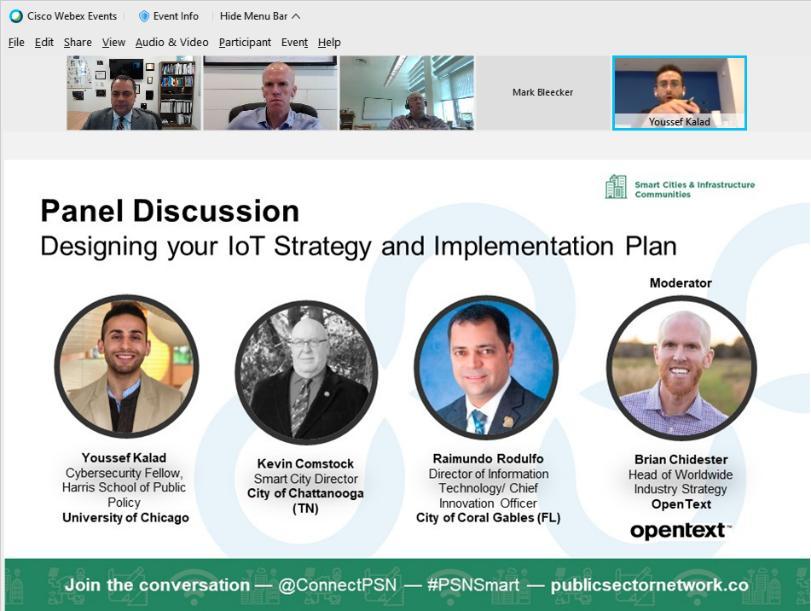The width and height of the screenshot is (811, 611).
Task: Click the opentext logo
Action: pos(681,530)
